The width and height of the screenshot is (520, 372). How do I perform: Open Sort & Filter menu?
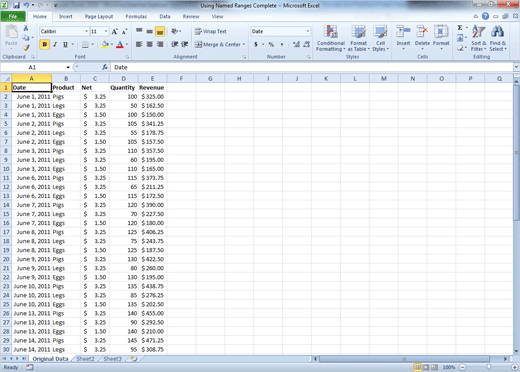point(479,38)
